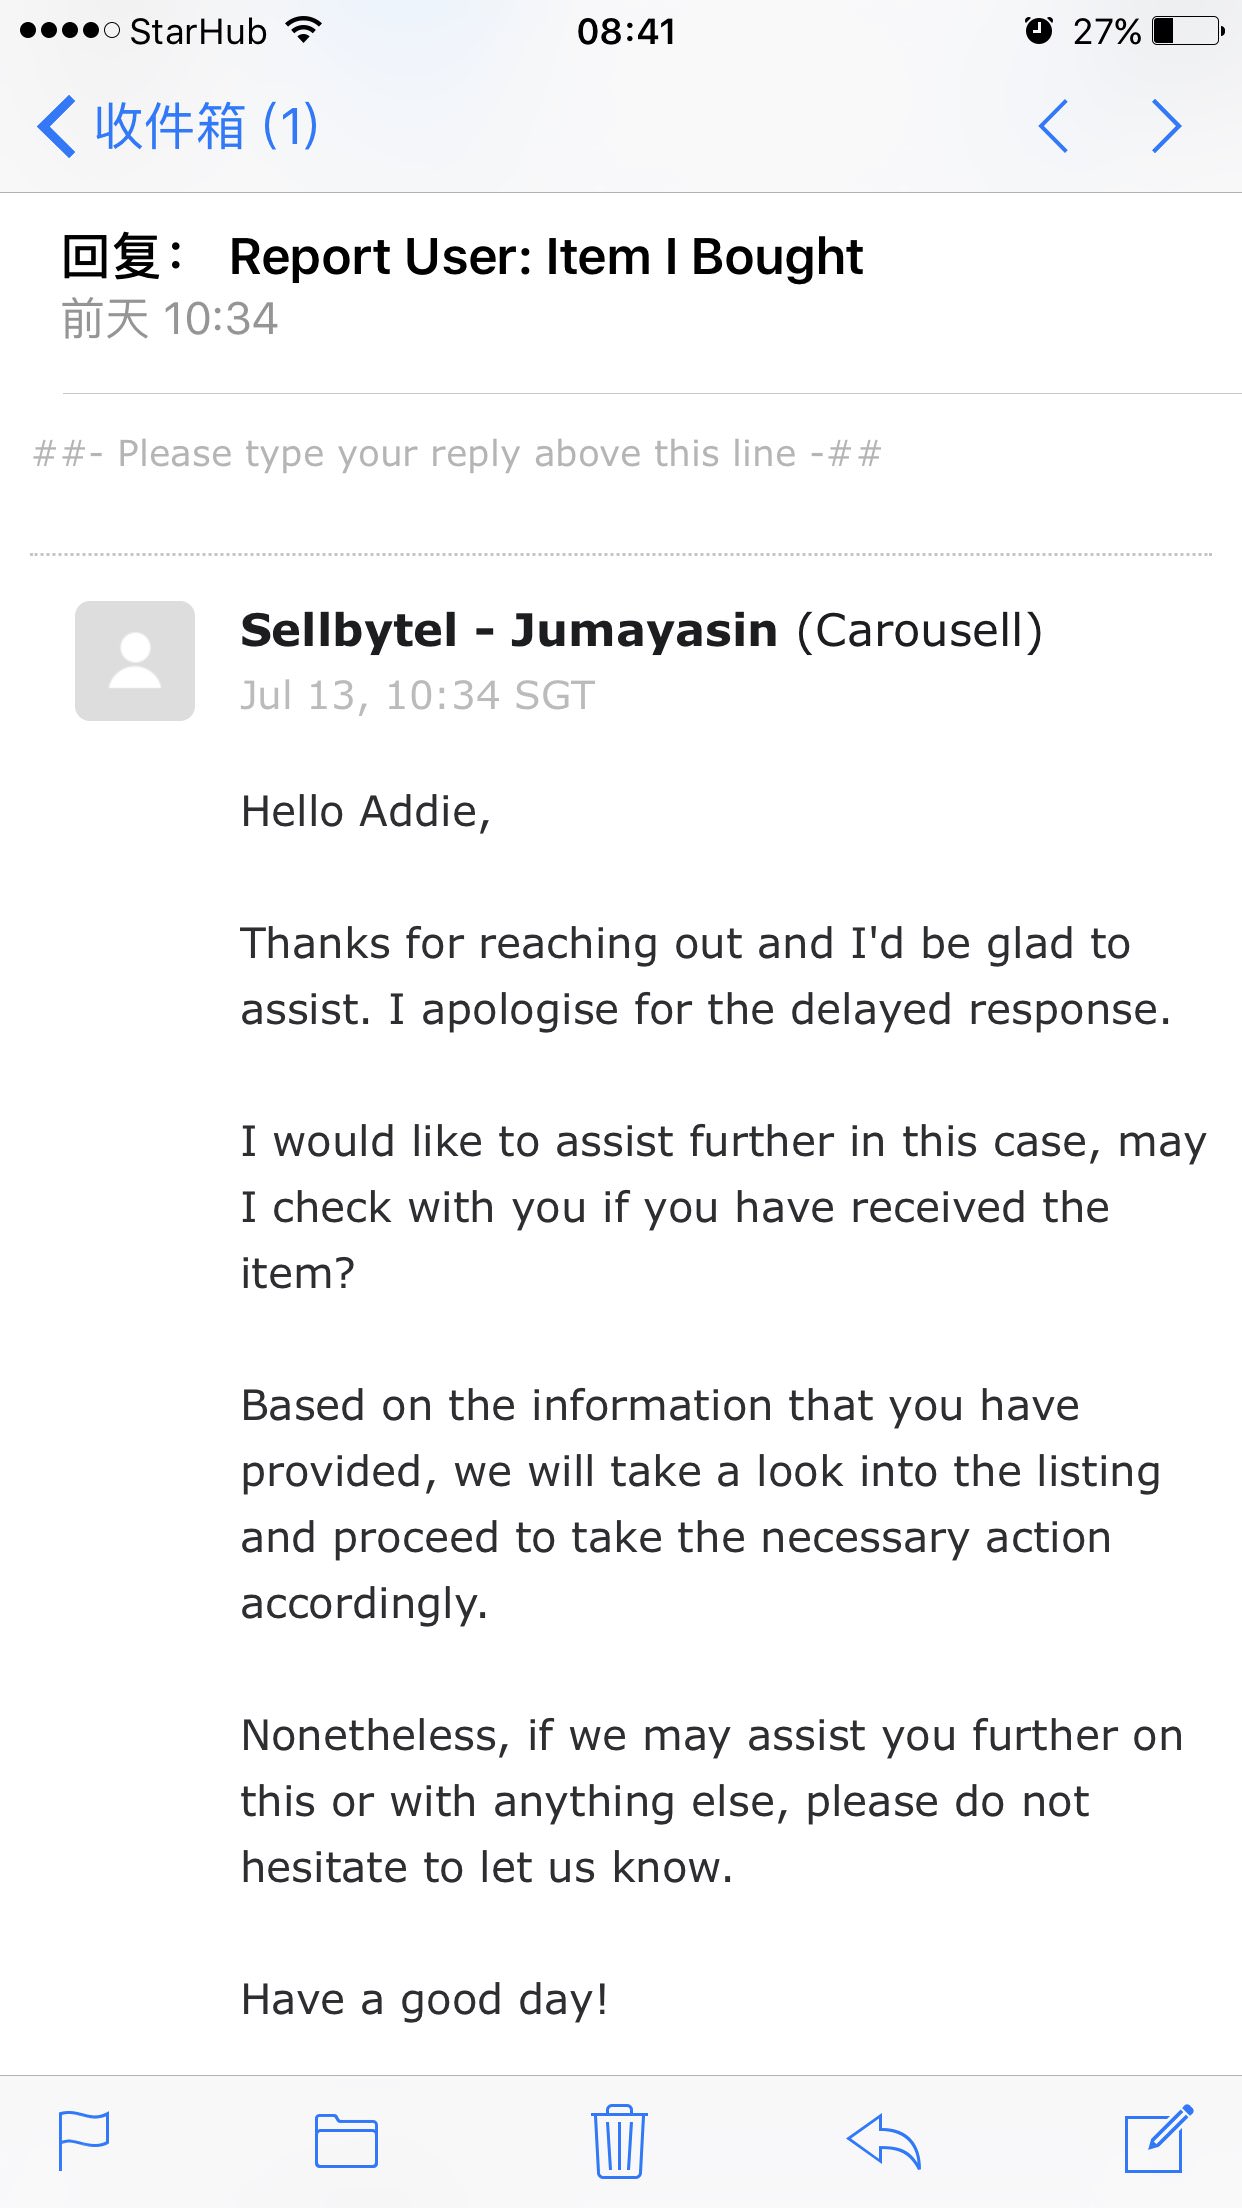Tap the back arrow to inbox

(57, 127)
